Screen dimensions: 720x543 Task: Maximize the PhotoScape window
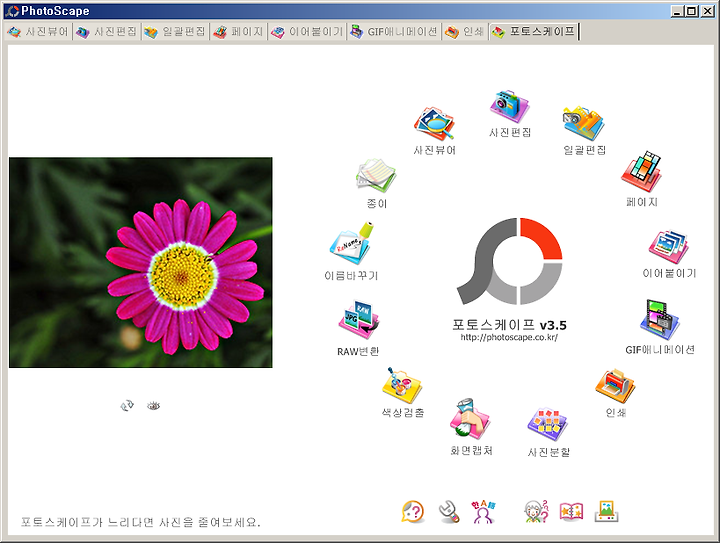(692, 11)
